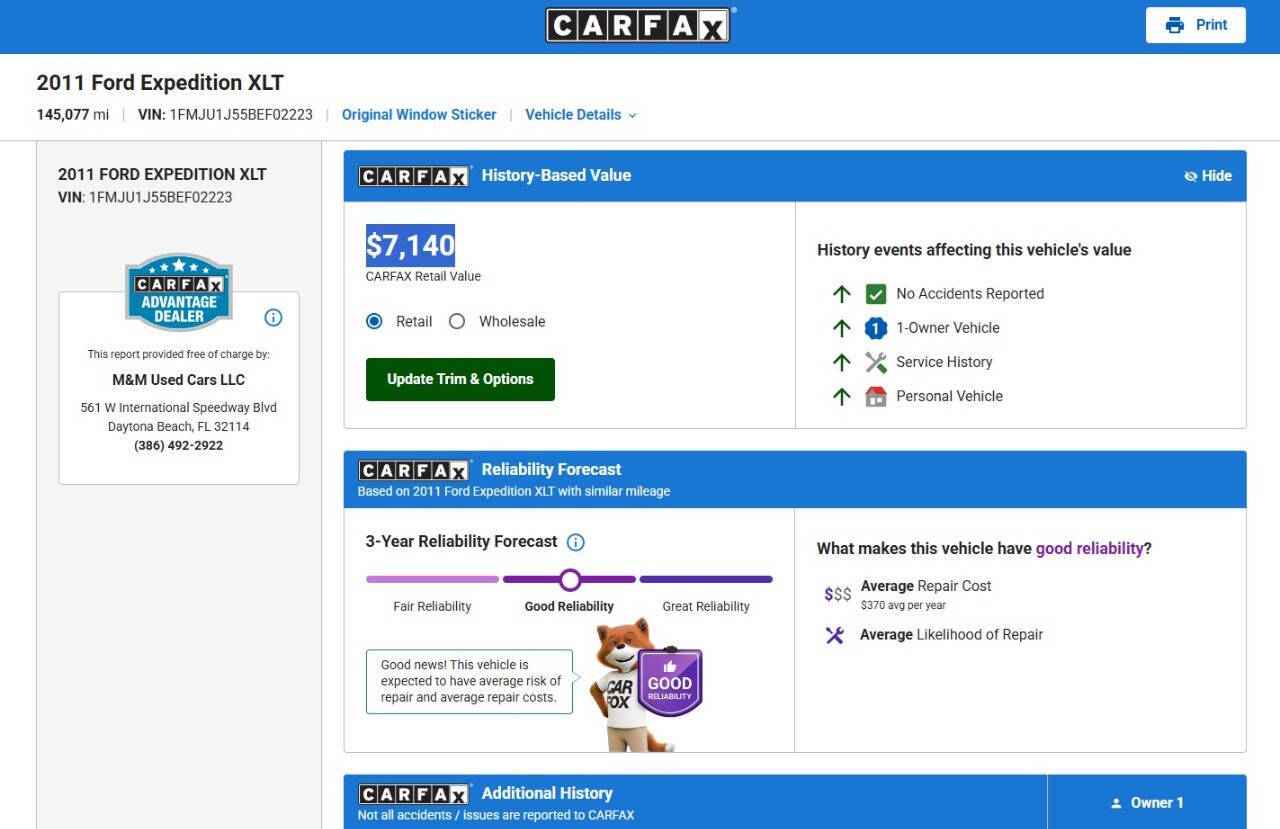The image size is (1280, 829).
Task: Expand the Vehicle Details dropdown
Action: point(581,115)
